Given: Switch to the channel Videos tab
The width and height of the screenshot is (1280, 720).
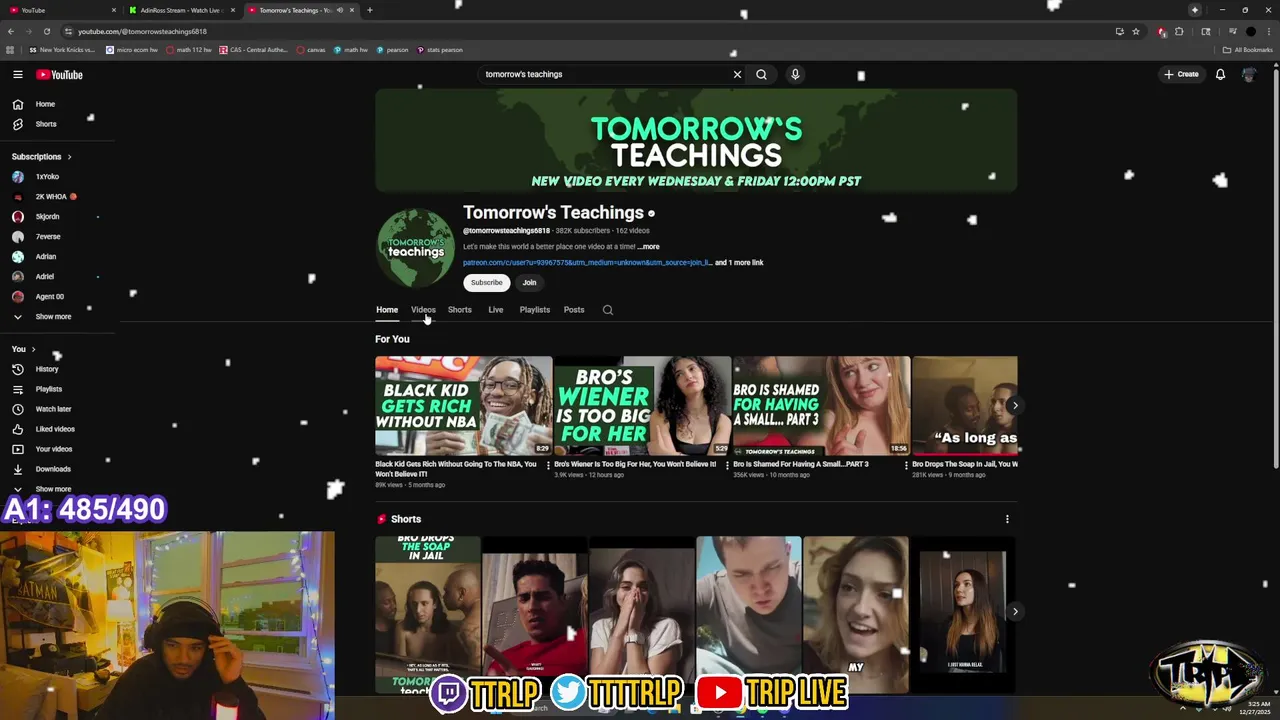Looking at the screenshot, I should point(423,310).
